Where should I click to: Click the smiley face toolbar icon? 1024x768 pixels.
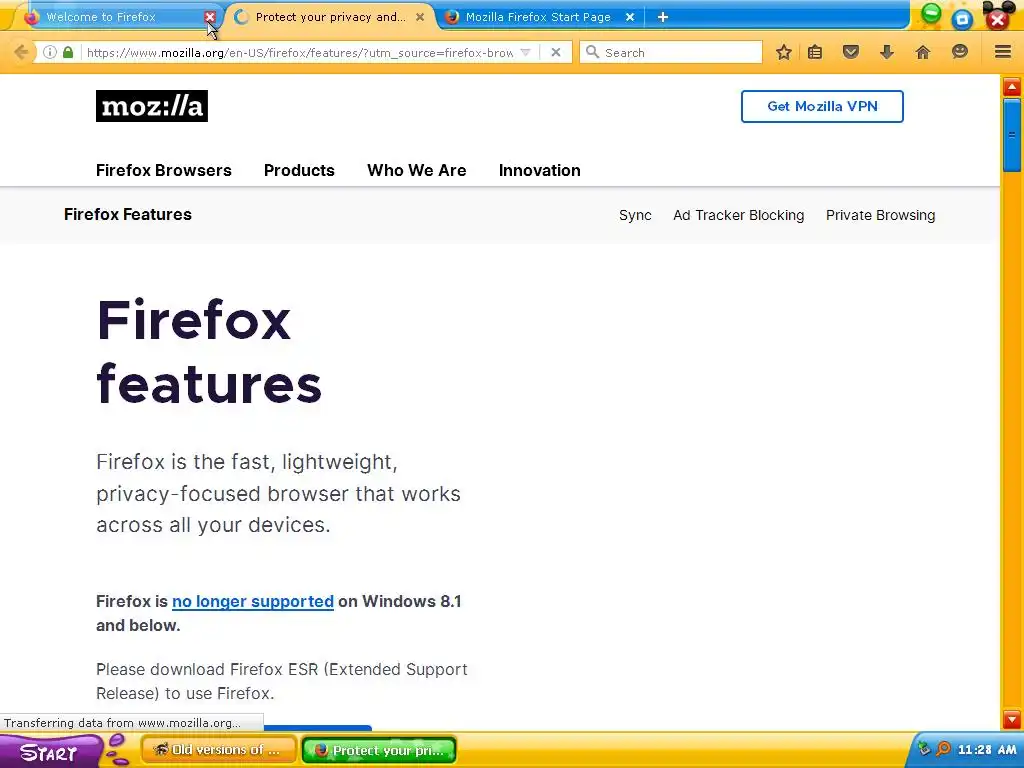pos(959,52)
